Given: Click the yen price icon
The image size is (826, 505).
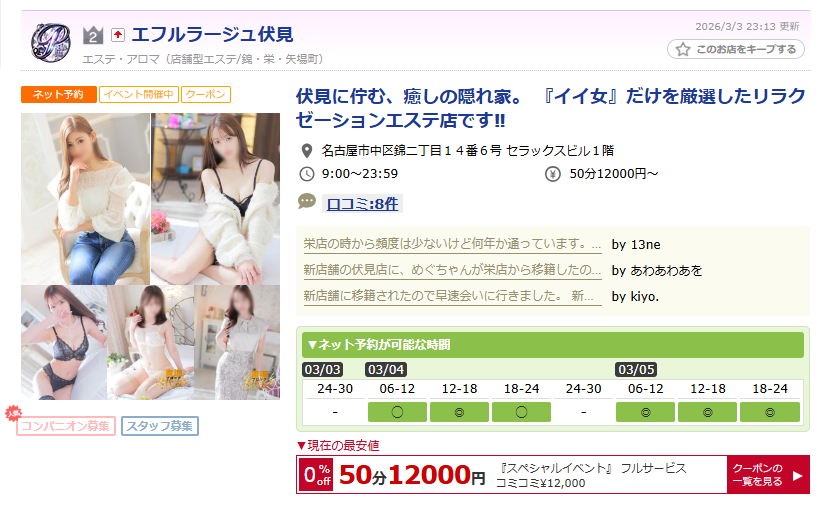Looking at the screenshot, I should (x=553, y=174).
